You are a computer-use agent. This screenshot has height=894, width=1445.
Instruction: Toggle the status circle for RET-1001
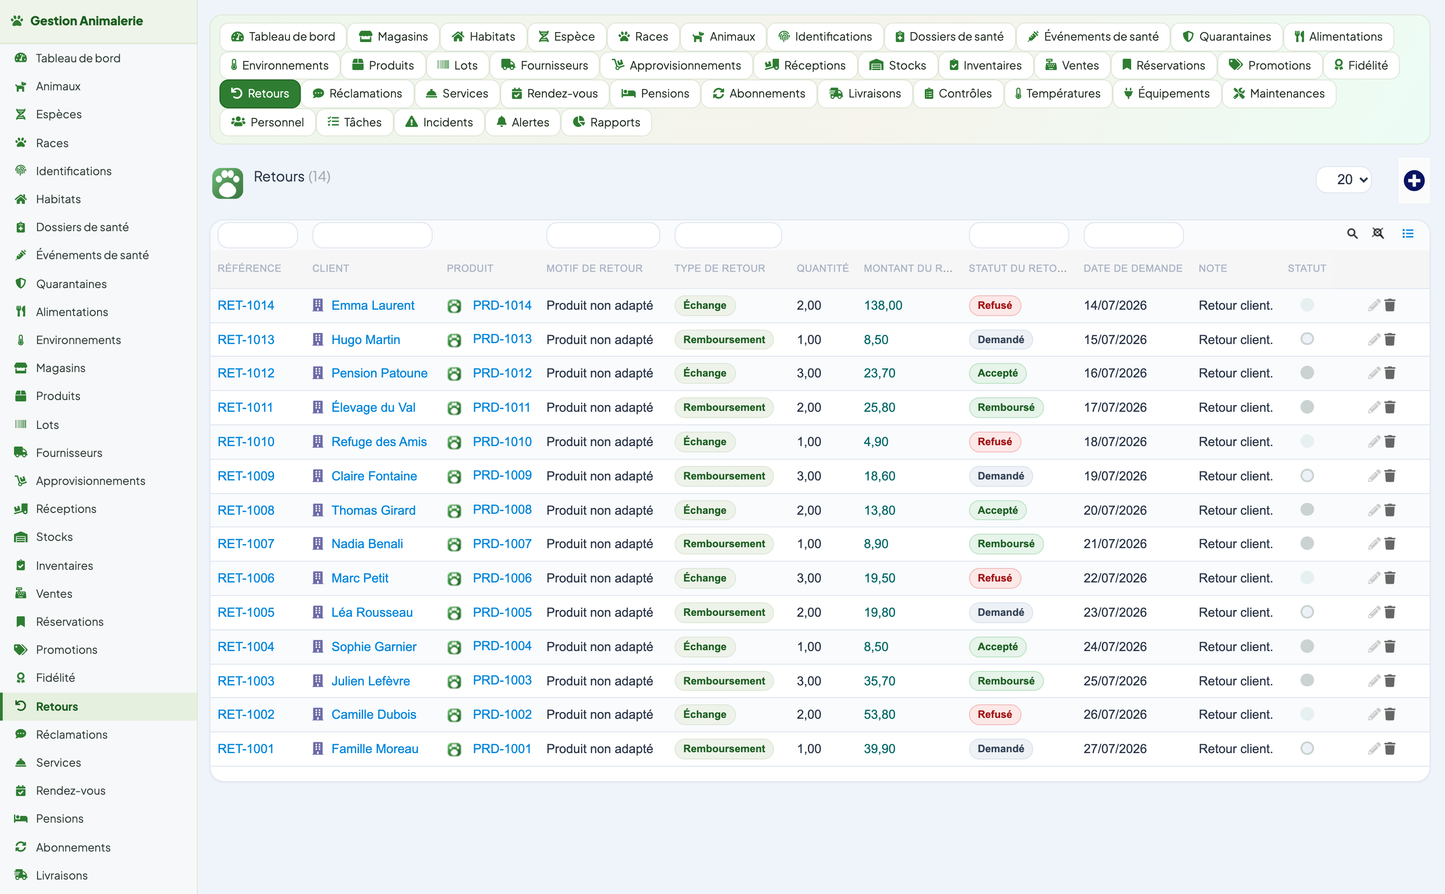1307,748
